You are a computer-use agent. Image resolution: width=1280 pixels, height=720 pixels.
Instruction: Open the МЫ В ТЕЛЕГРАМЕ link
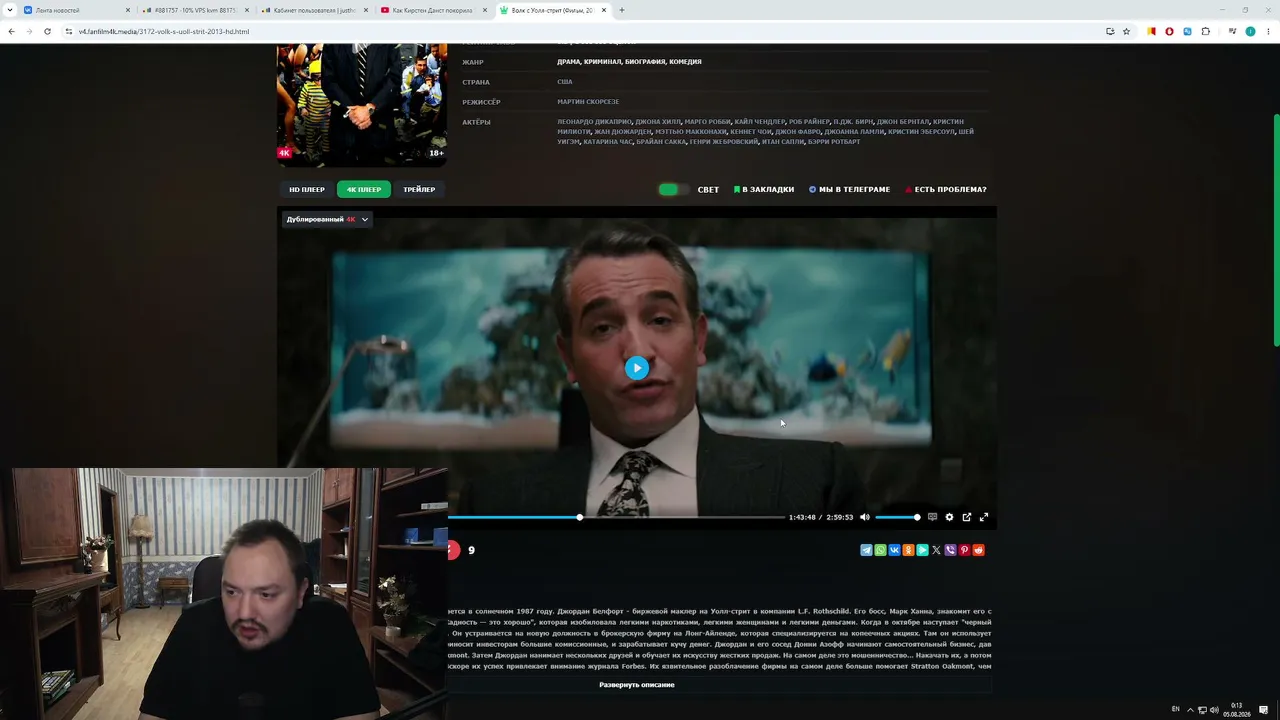click(849, 189)
